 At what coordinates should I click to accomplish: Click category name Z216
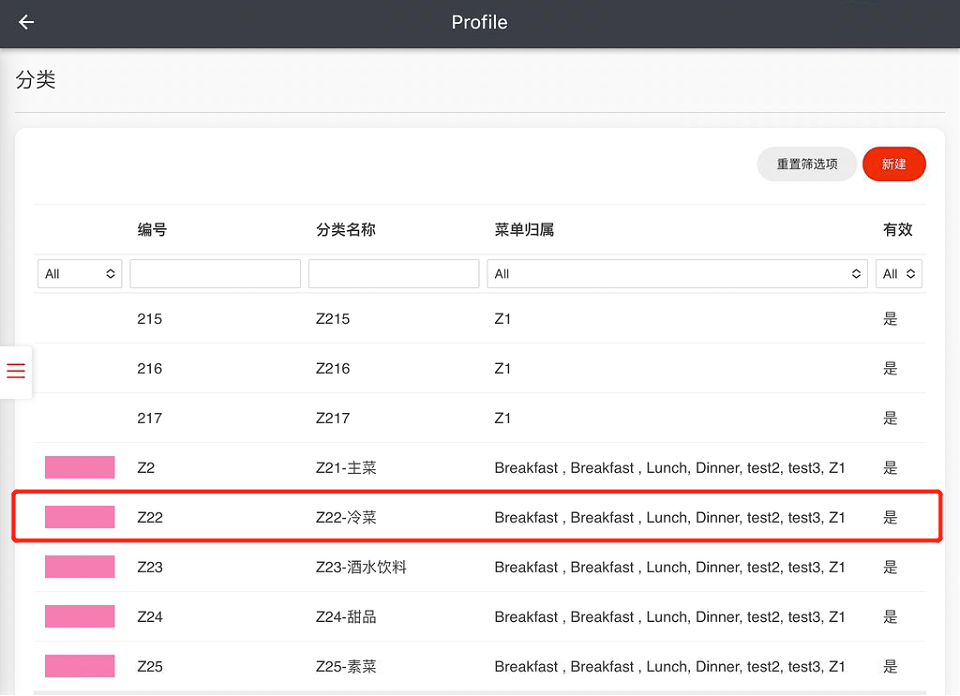pos(332,369)
